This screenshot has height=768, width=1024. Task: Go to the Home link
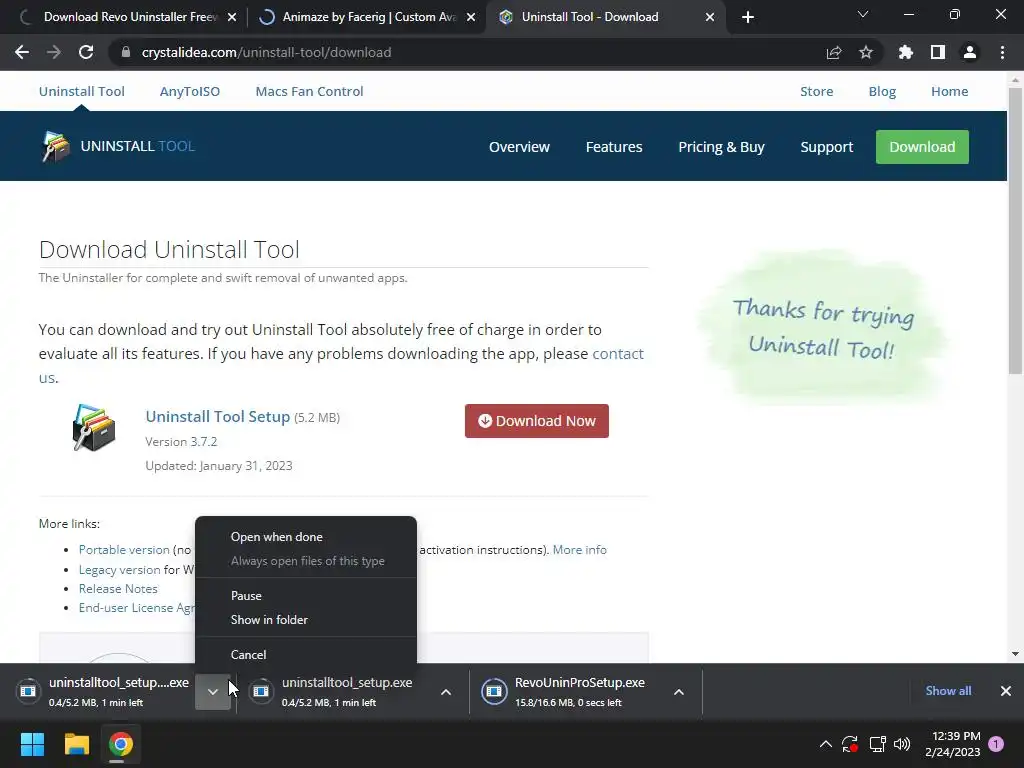pos(950,91)
